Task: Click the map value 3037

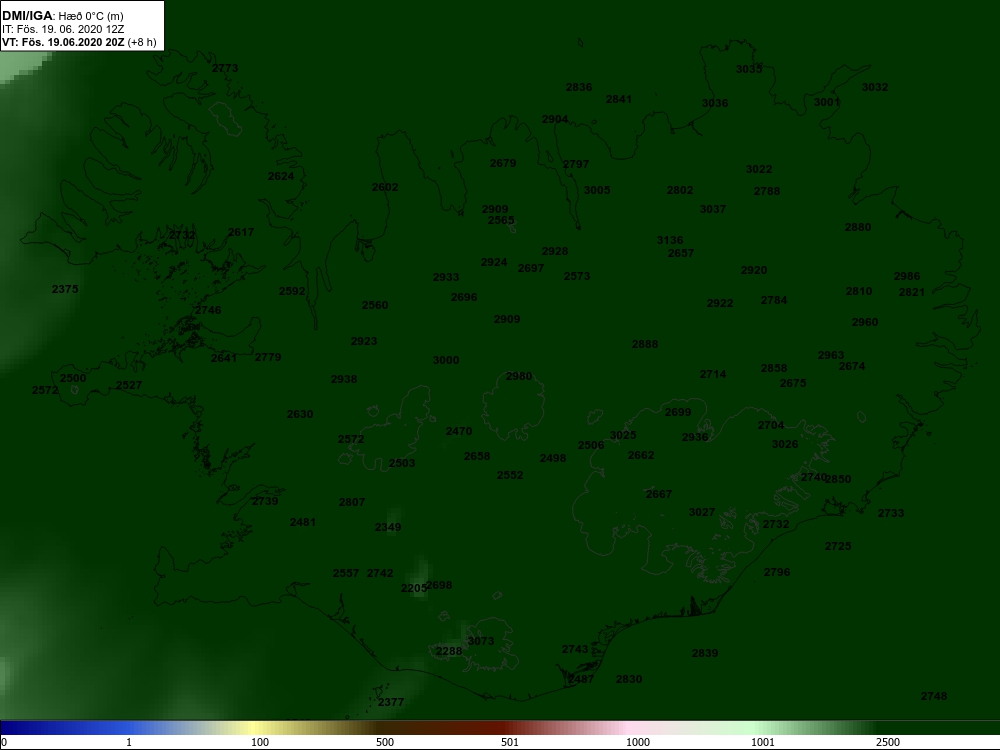Action: (x=713, y=209)
